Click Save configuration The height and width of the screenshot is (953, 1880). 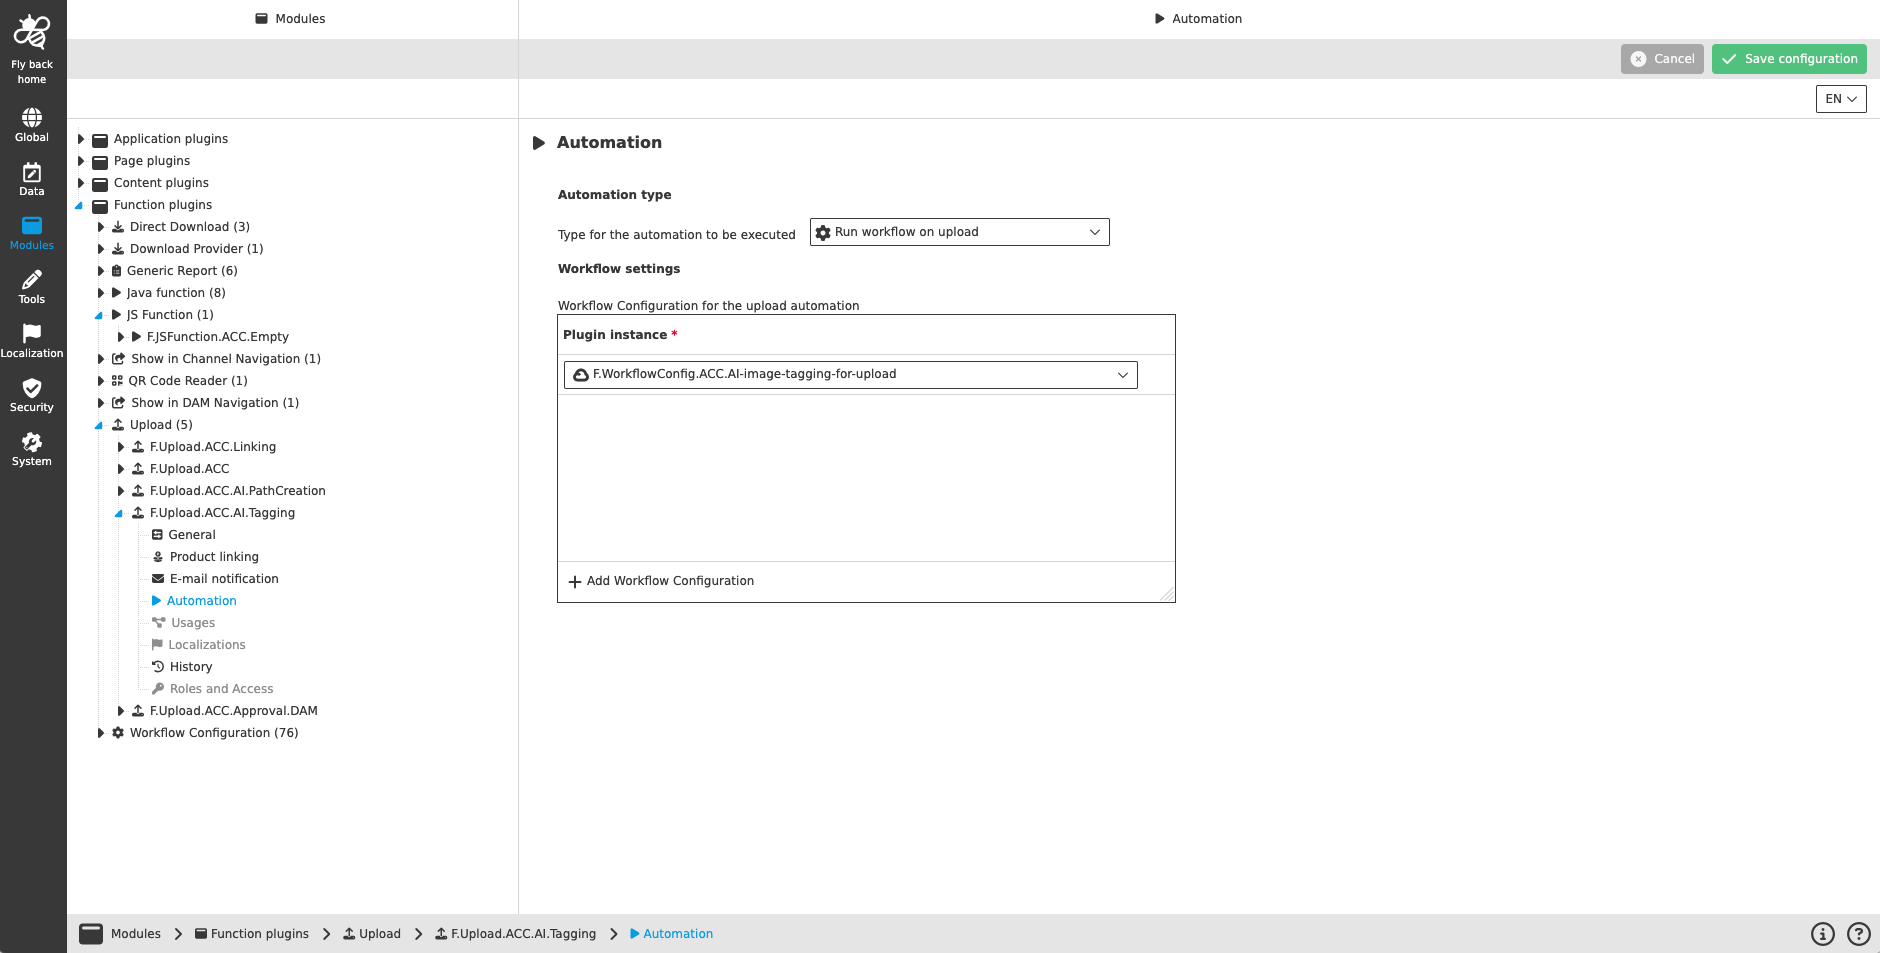pos(1789,58)
